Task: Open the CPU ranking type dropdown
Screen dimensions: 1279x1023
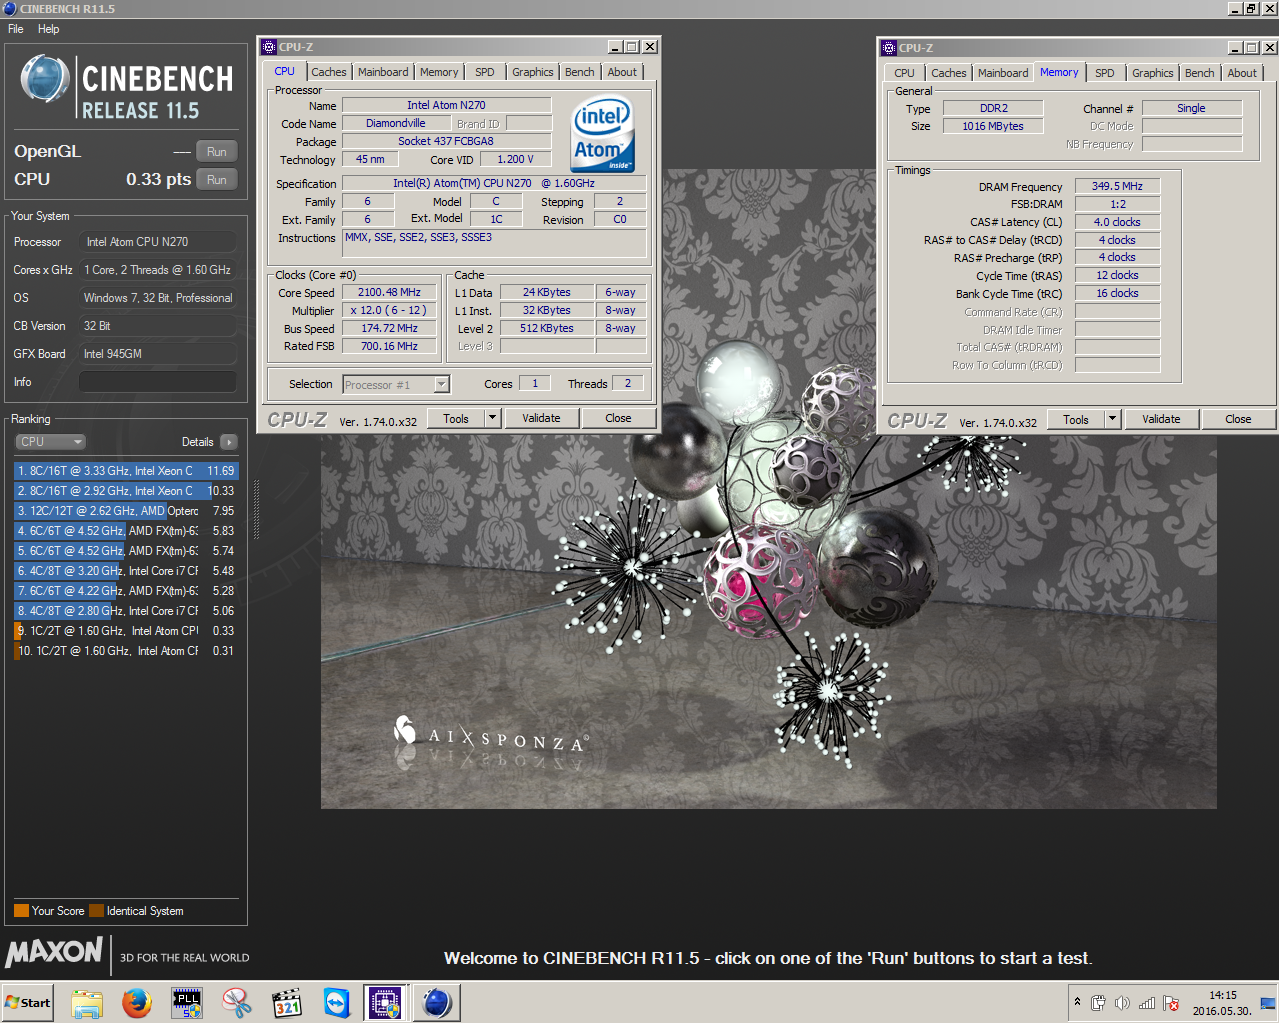Action: tap(50, 442)
